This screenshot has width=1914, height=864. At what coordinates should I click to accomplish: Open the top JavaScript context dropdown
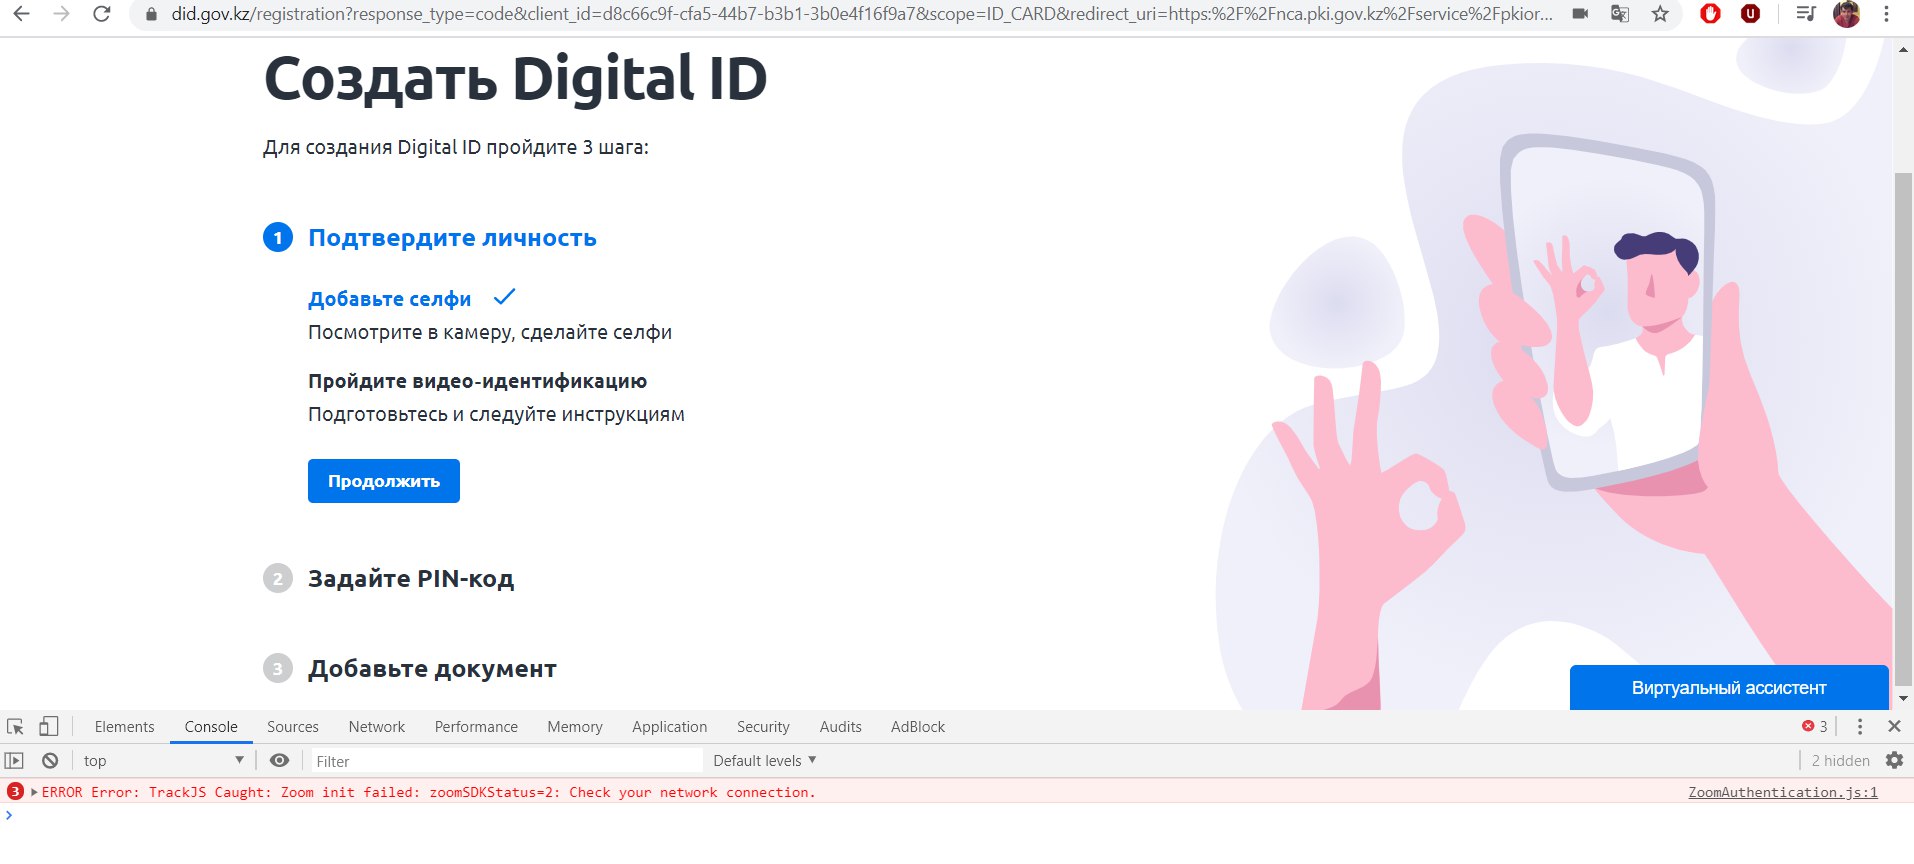[163, 761]
